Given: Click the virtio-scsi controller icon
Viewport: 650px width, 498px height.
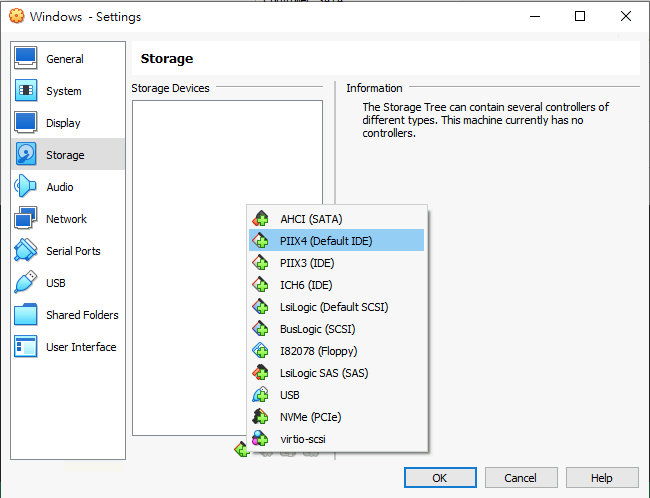Looking at the screenshot, I should tap(261, 439).
